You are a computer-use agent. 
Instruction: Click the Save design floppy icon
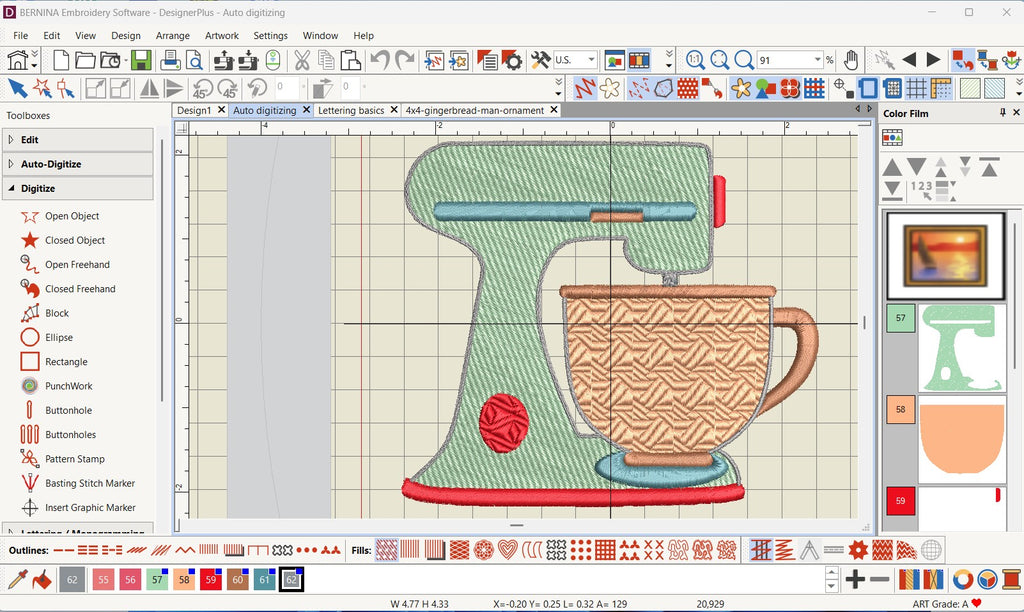coord(140,60)
